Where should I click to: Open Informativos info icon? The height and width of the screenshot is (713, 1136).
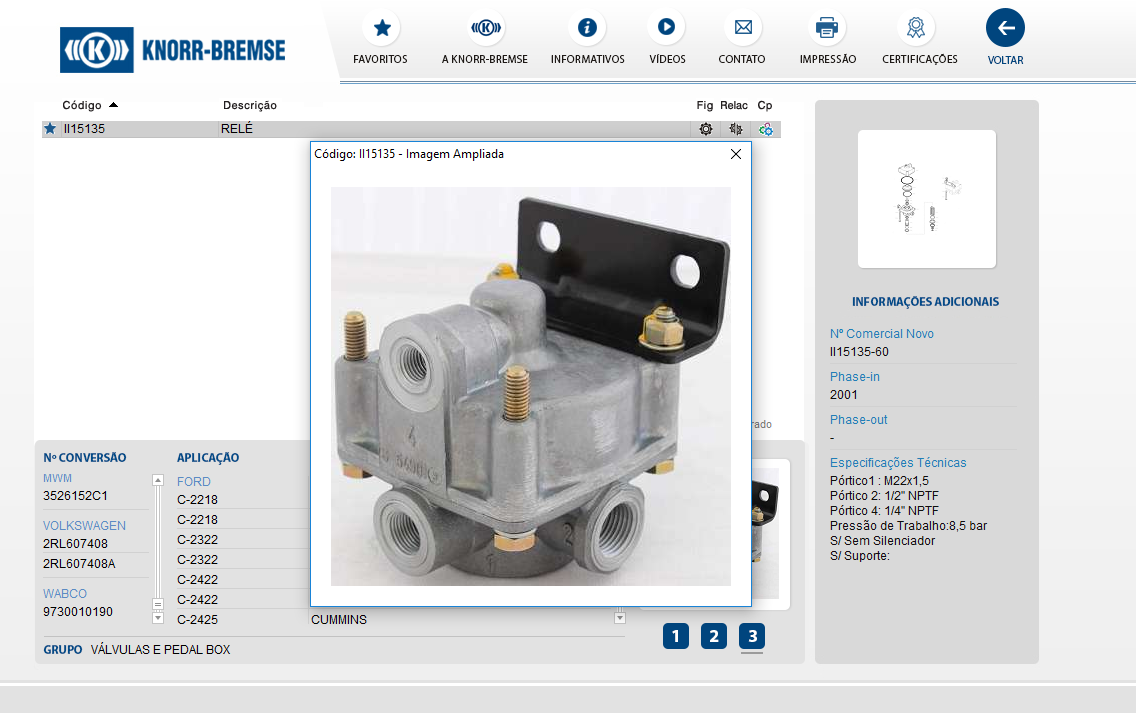(587, 28)
